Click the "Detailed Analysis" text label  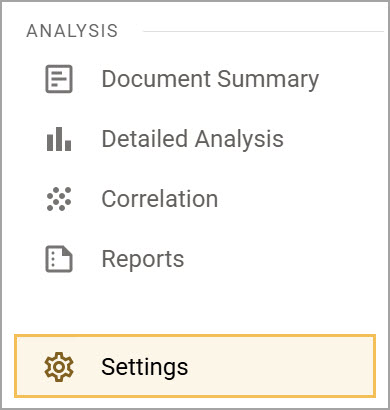[193, 139]
